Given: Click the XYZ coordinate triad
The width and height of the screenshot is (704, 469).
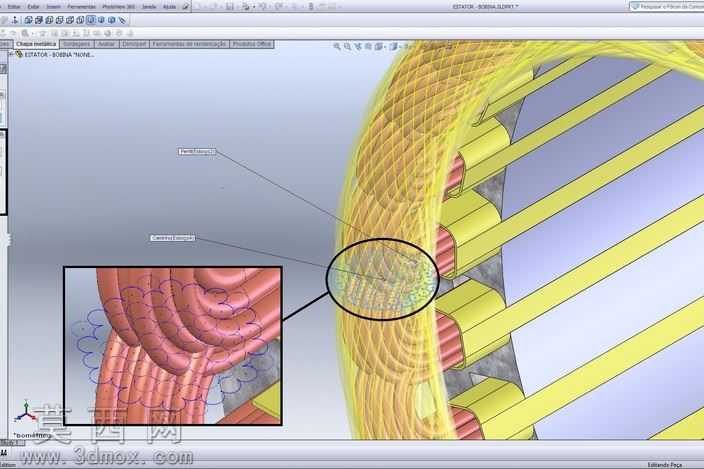Looking at the screenshot, I should [x=25, y=412].
